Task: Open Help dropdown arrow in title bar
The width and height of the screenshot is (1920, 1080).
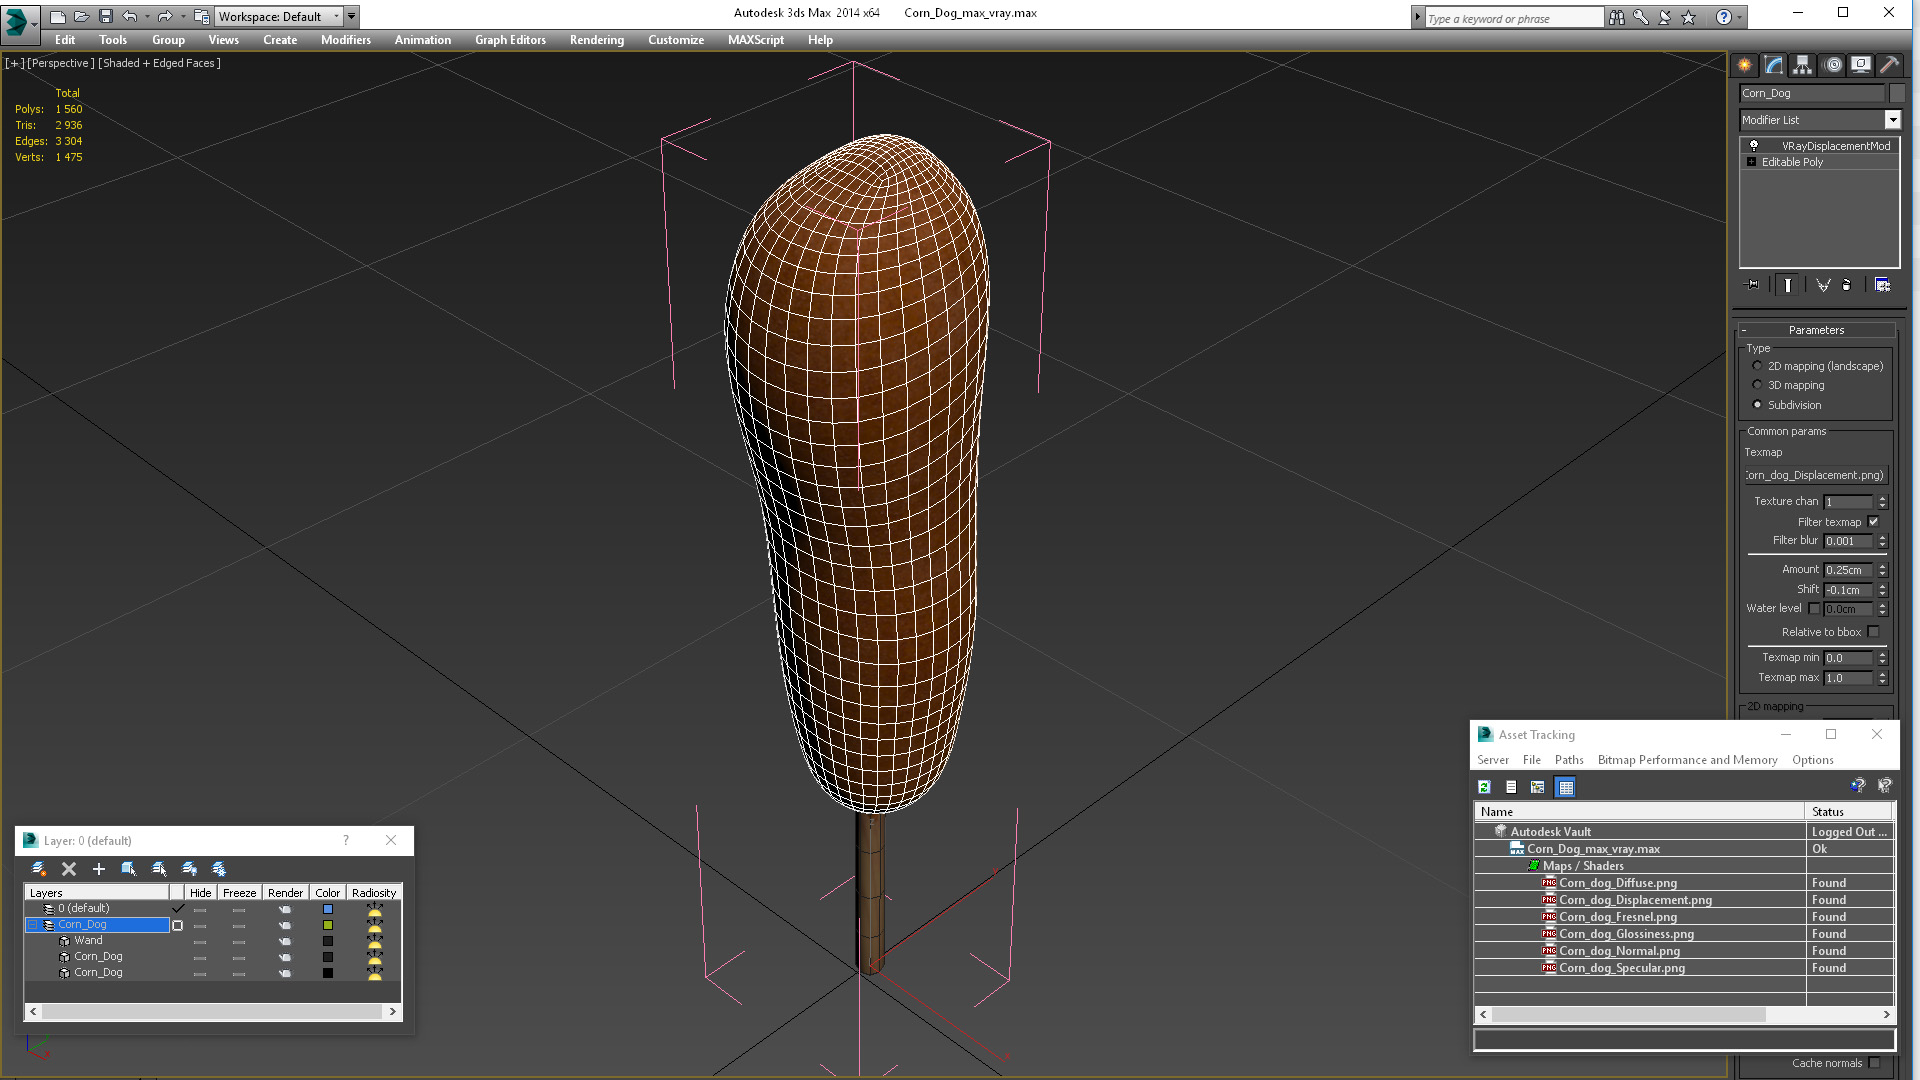Action: (1740, 17)
